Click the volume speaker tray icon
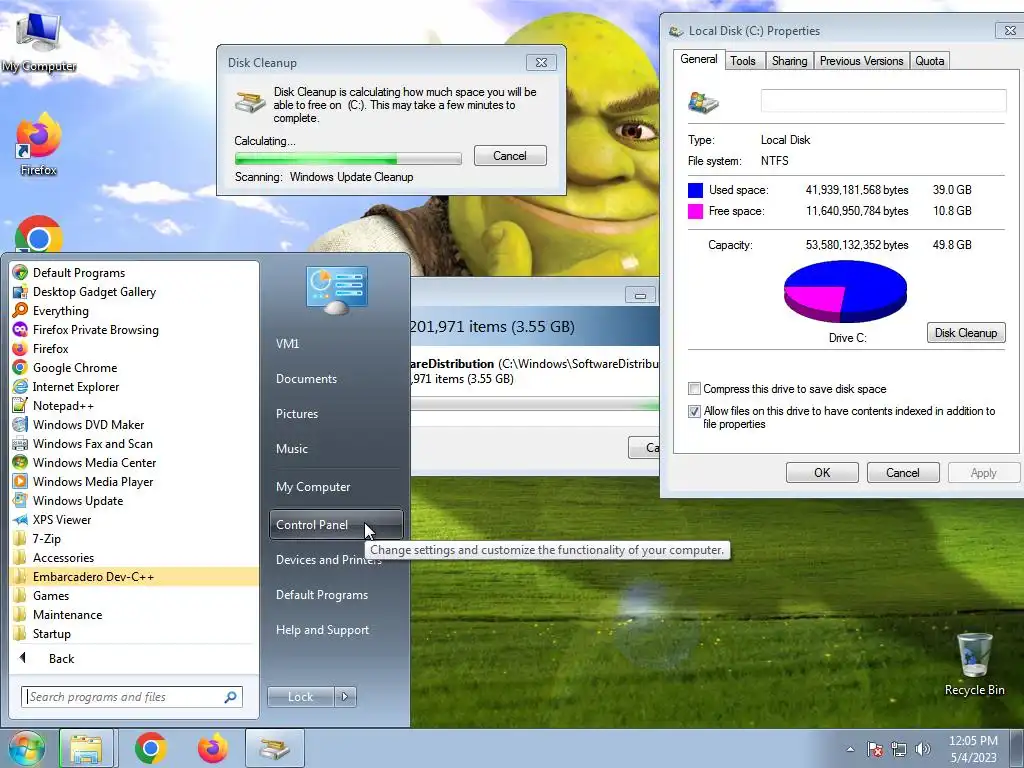1024x768 pixels. (x=922, y=749)
